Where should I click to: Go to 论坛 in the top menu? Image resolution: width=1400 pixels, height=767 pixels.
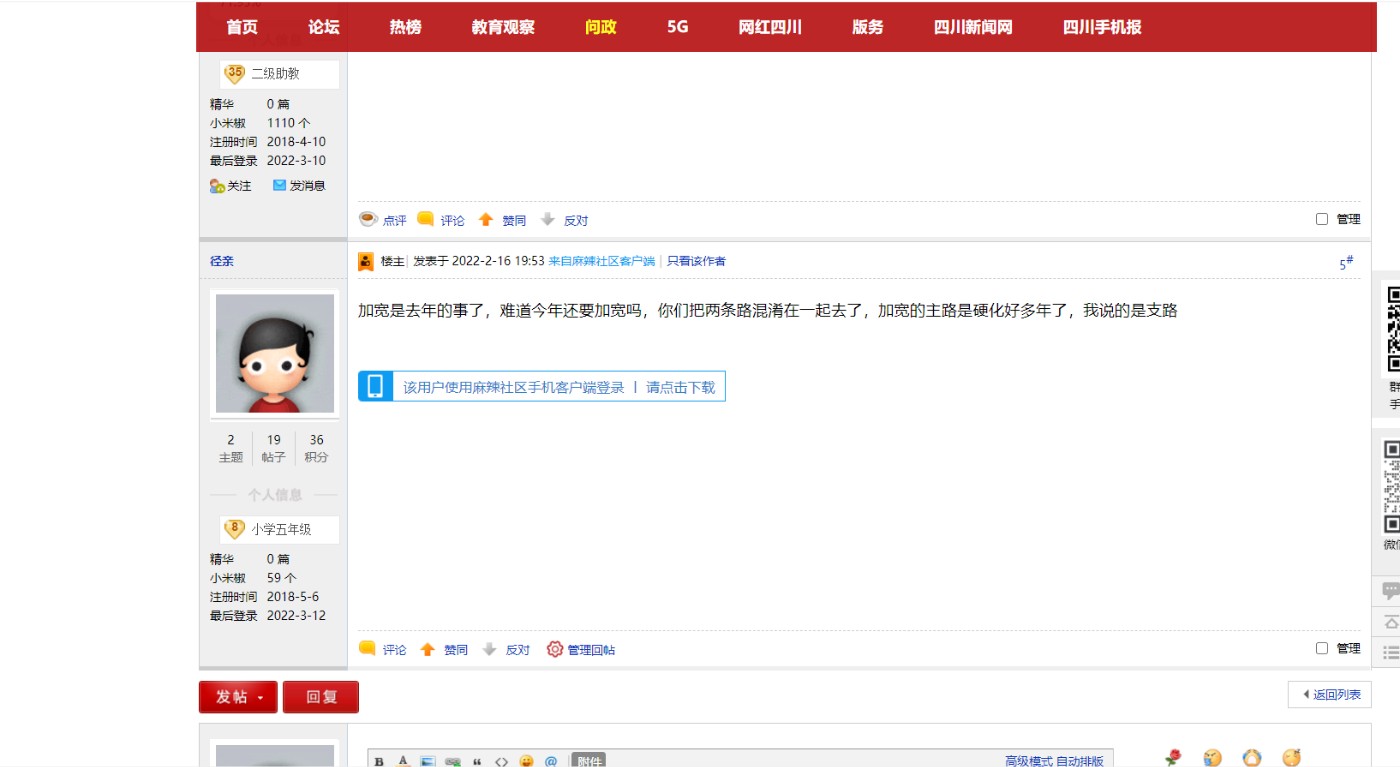324,27
